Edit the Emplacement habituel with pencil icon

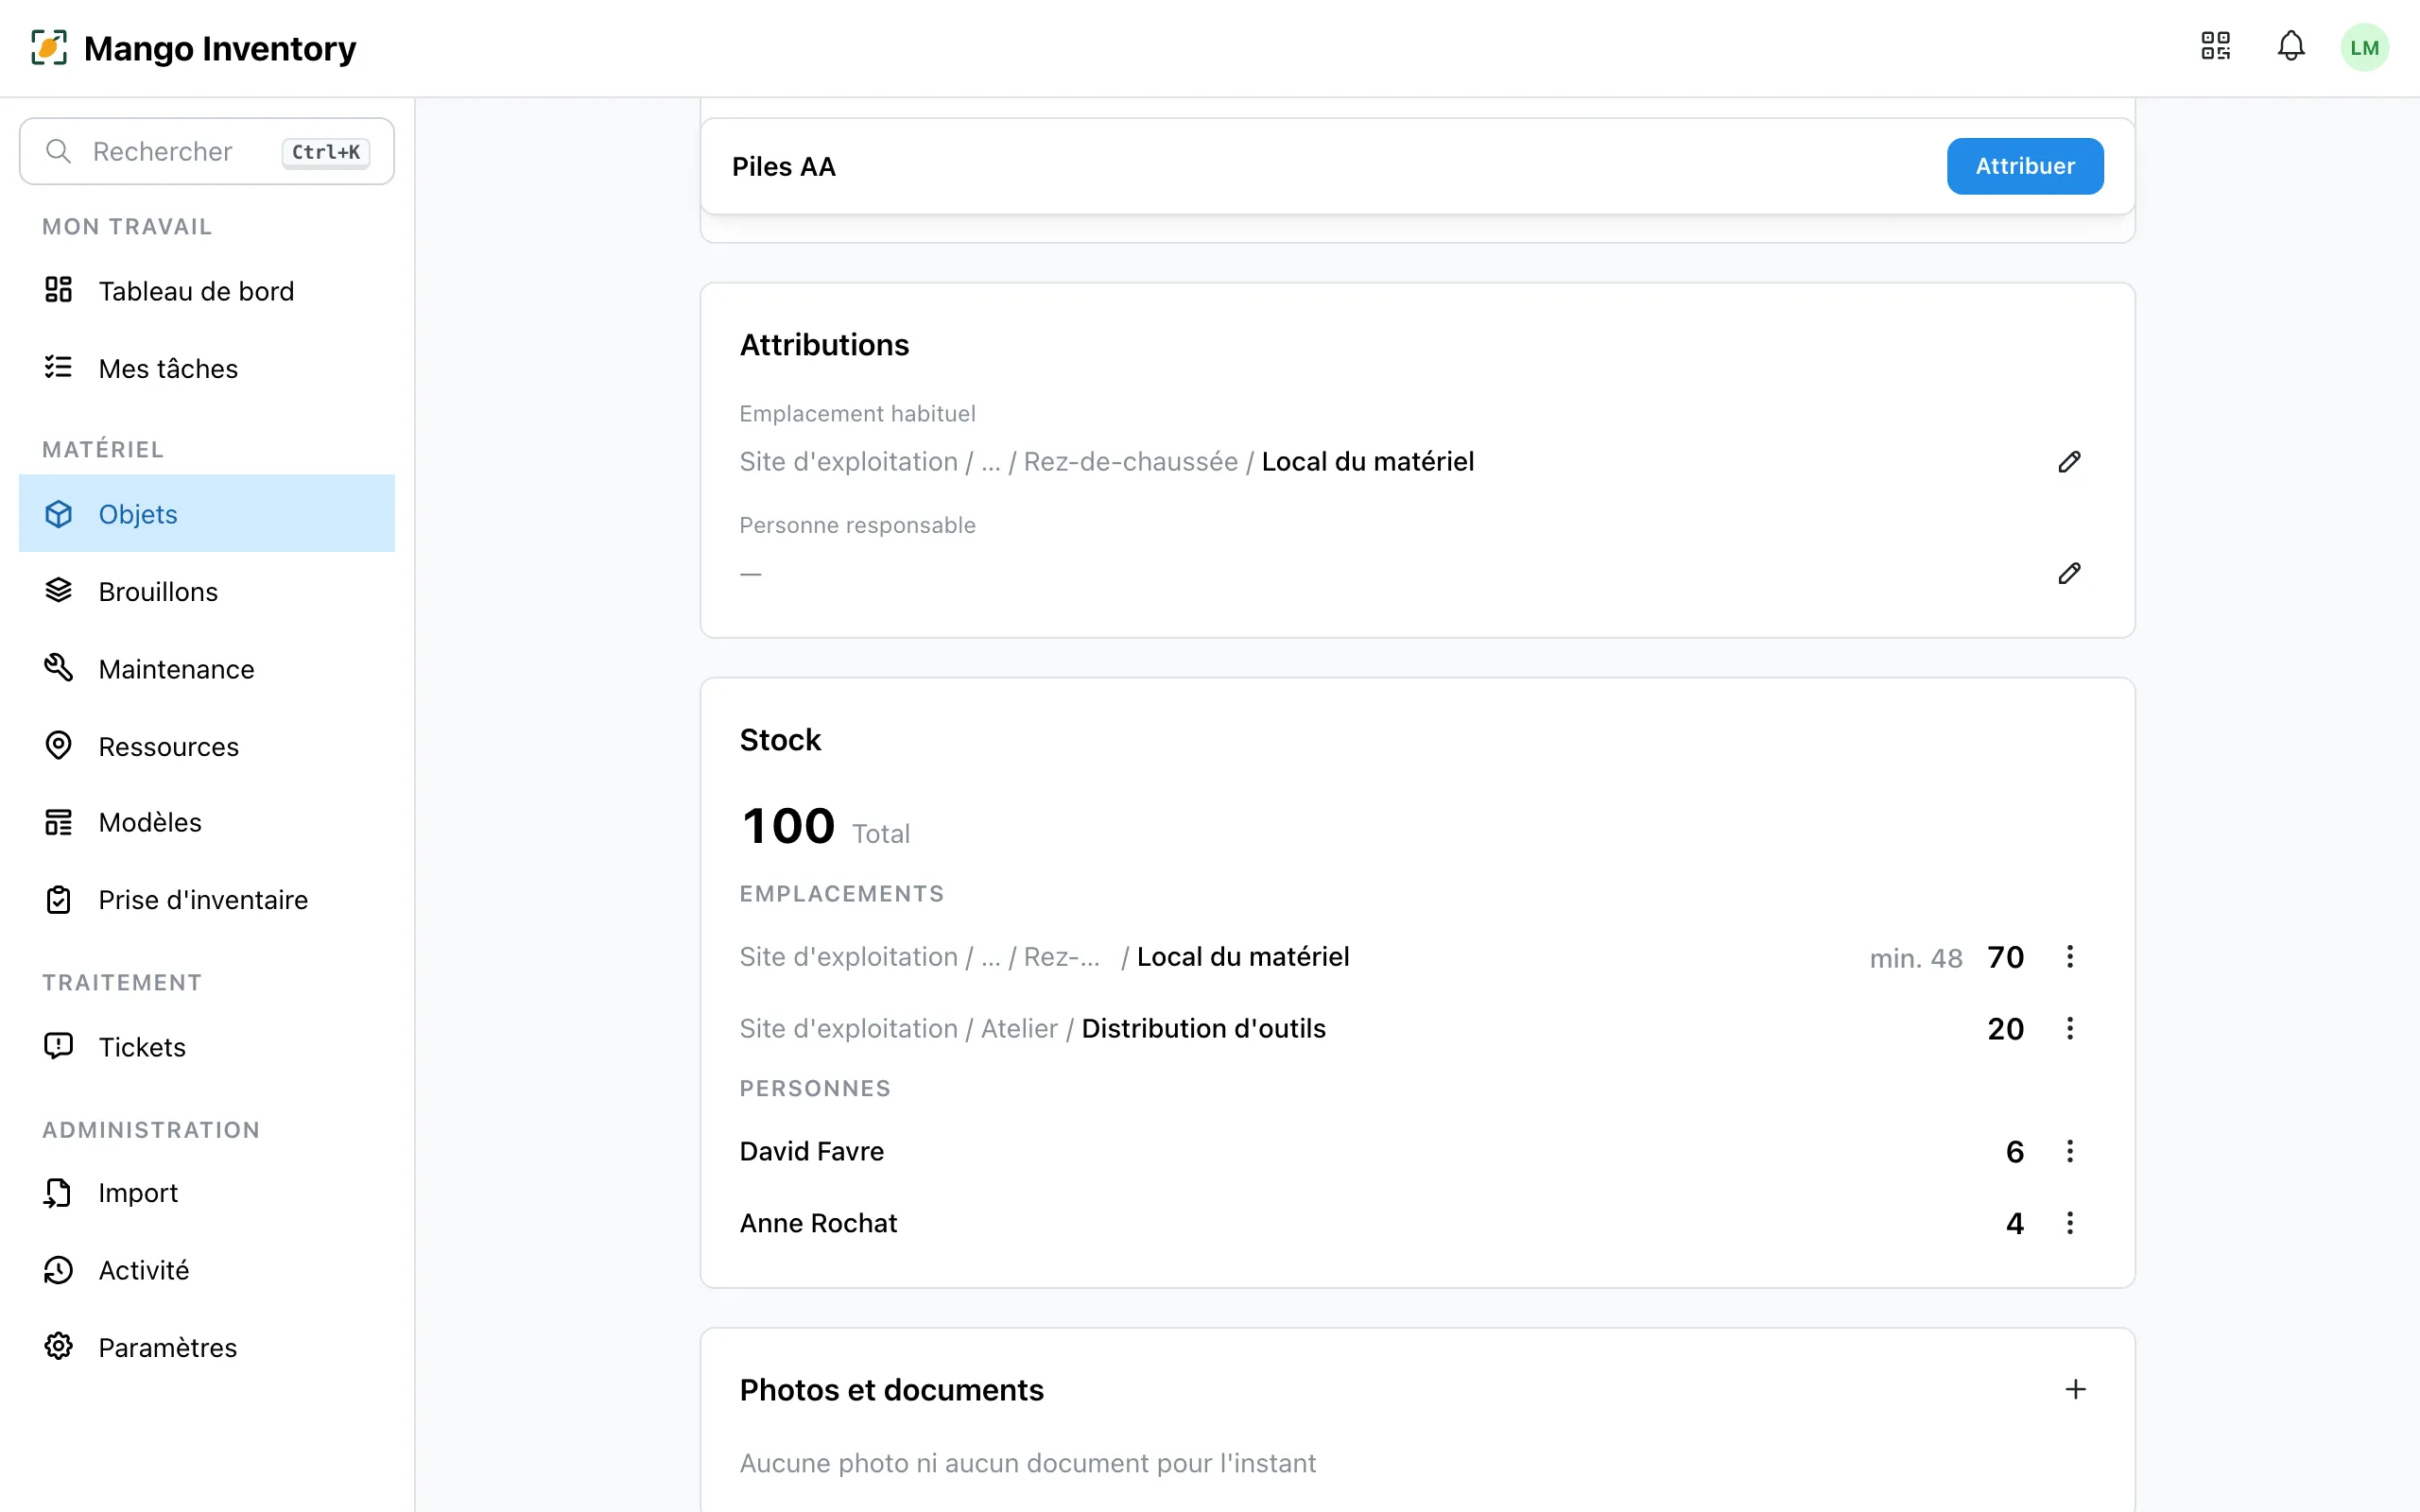point(2069,462)
